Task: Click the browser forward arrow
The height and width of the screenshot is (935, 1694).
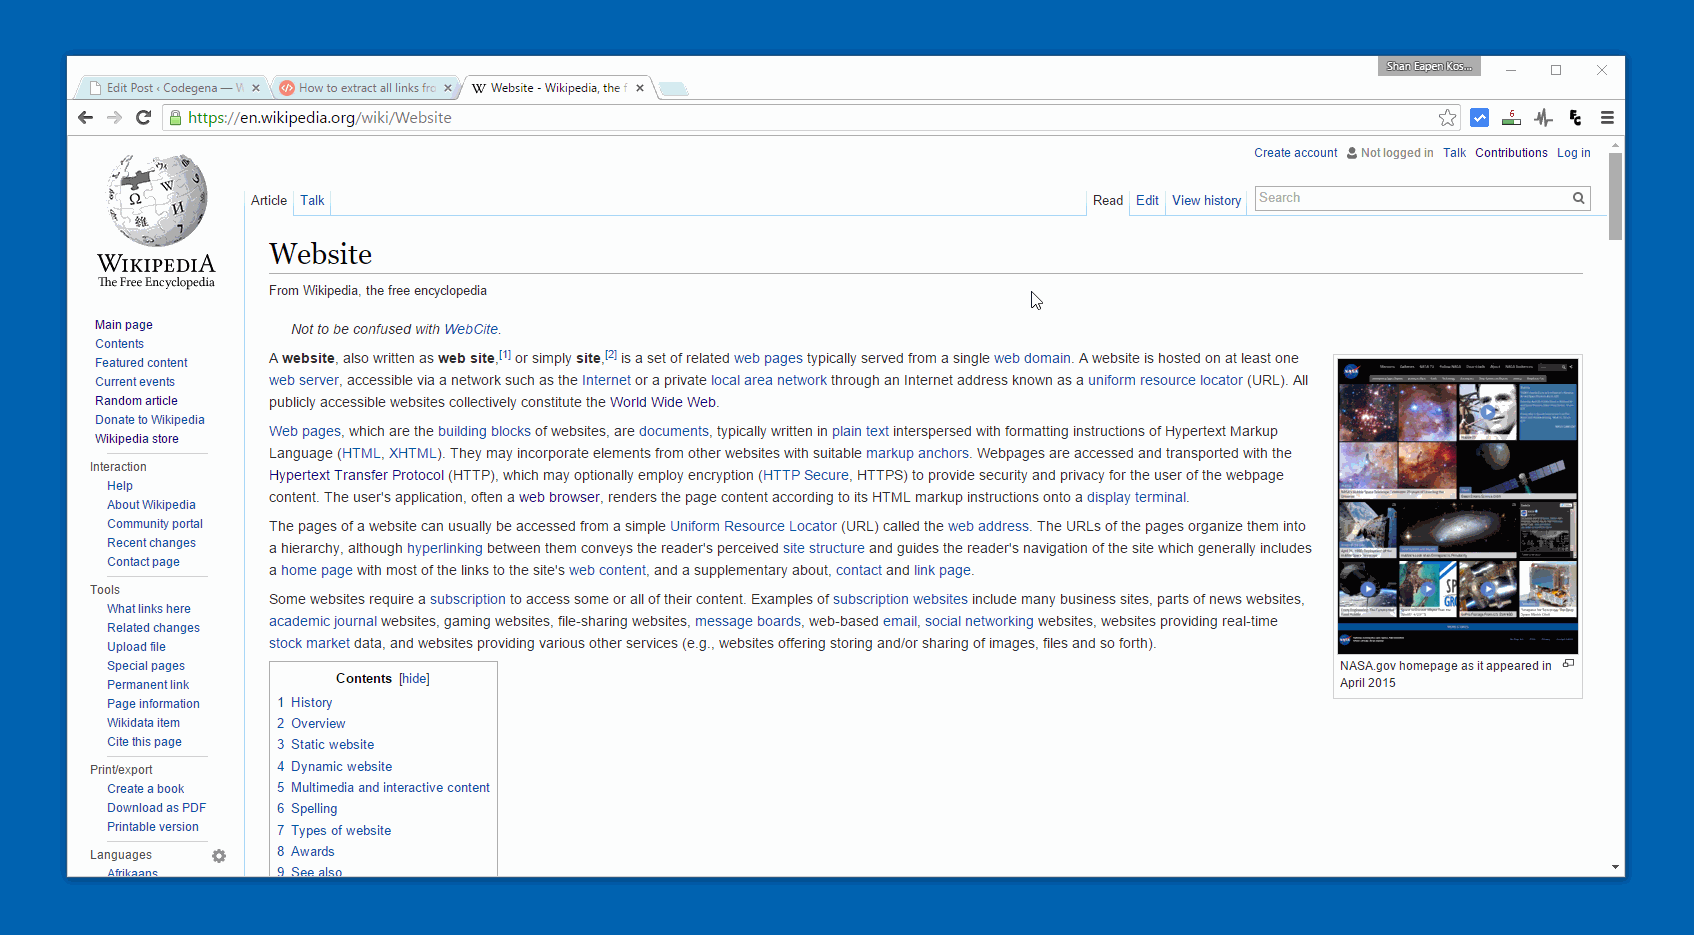Action: coord(115,118)
